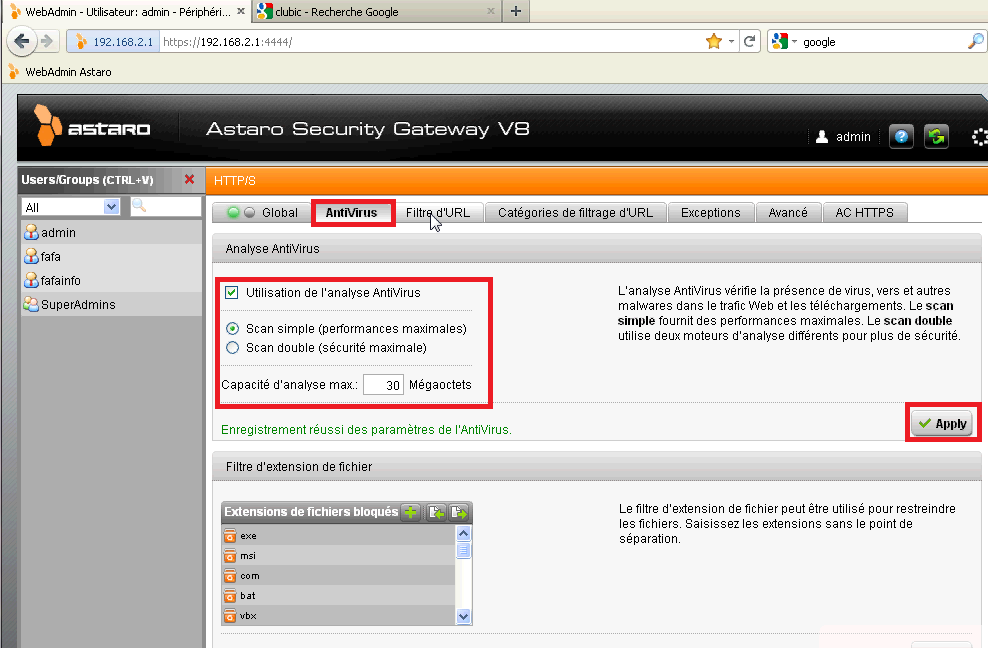This screenshot has width=988, height=648.
Task: Toggle the Utilisation de l'analyse AntiVirus checkbox
Action: click(x=232, y=292)
